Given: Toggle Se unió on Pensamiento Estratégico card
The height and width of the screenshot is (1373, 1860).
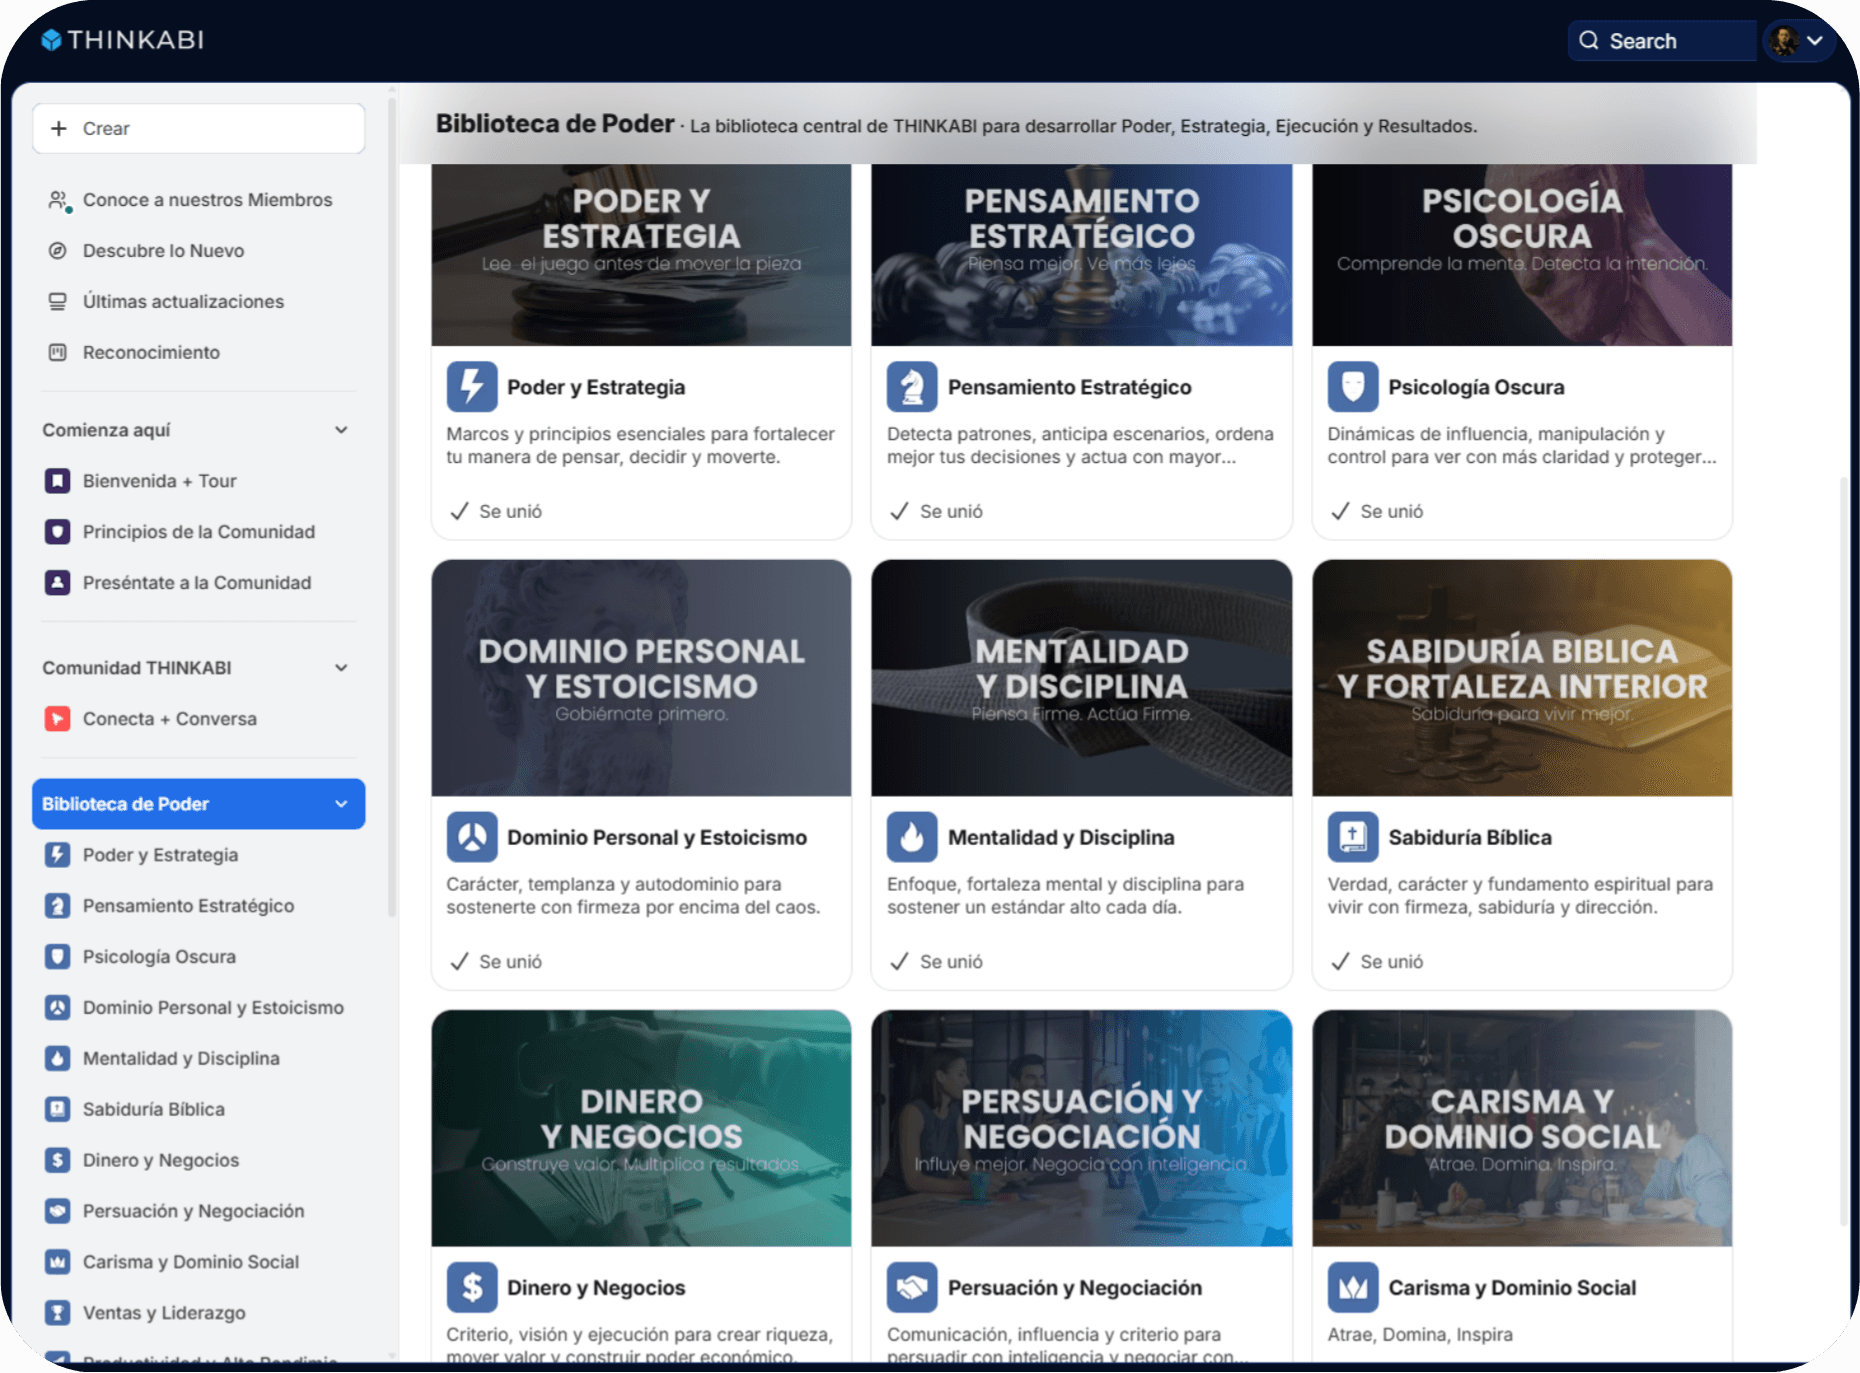Looking at the screenshot, I should [937, 512].
